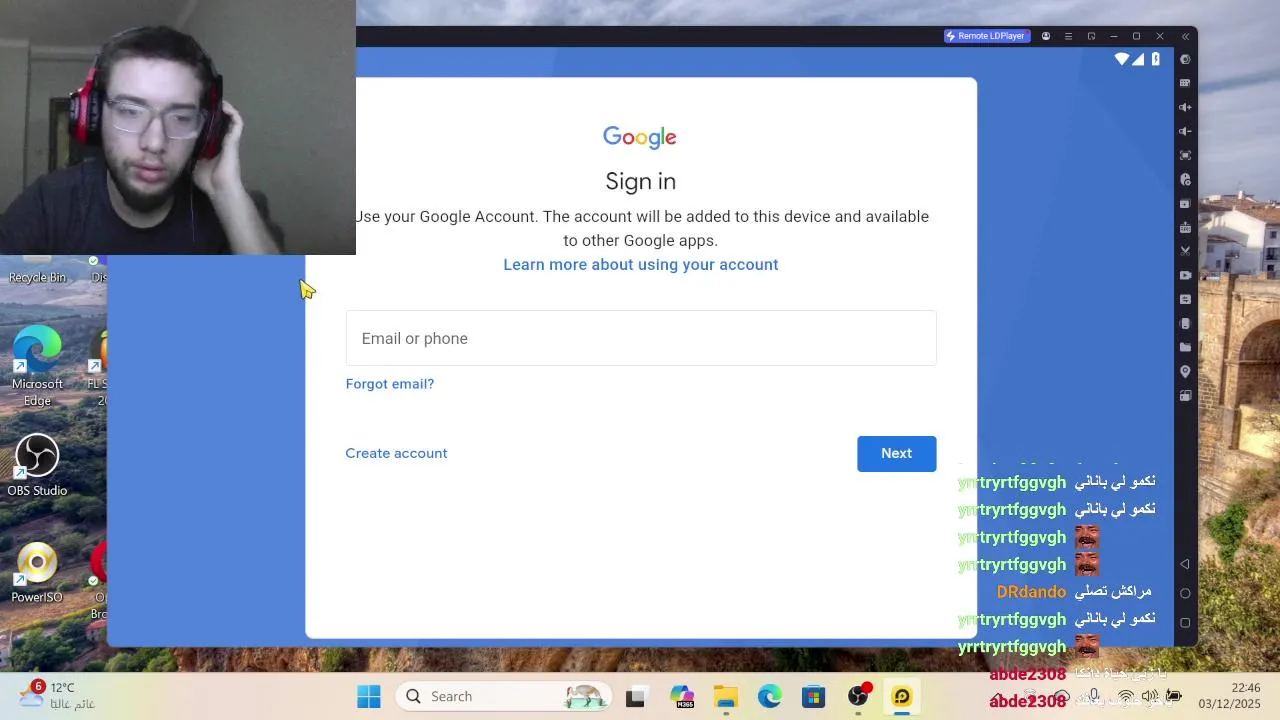Click taskbar Search box

(x=503, y=697)
